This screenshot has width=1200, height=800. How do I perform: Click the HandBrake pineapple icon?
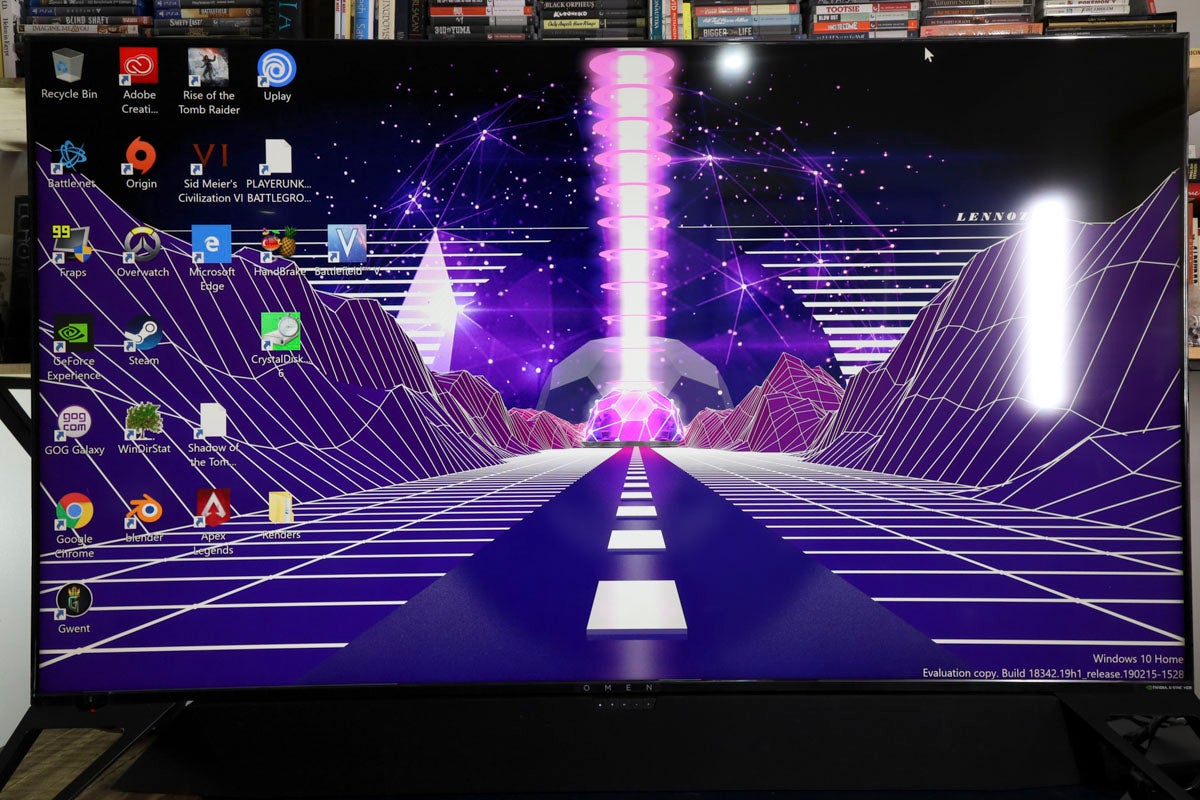pos(280,243)
